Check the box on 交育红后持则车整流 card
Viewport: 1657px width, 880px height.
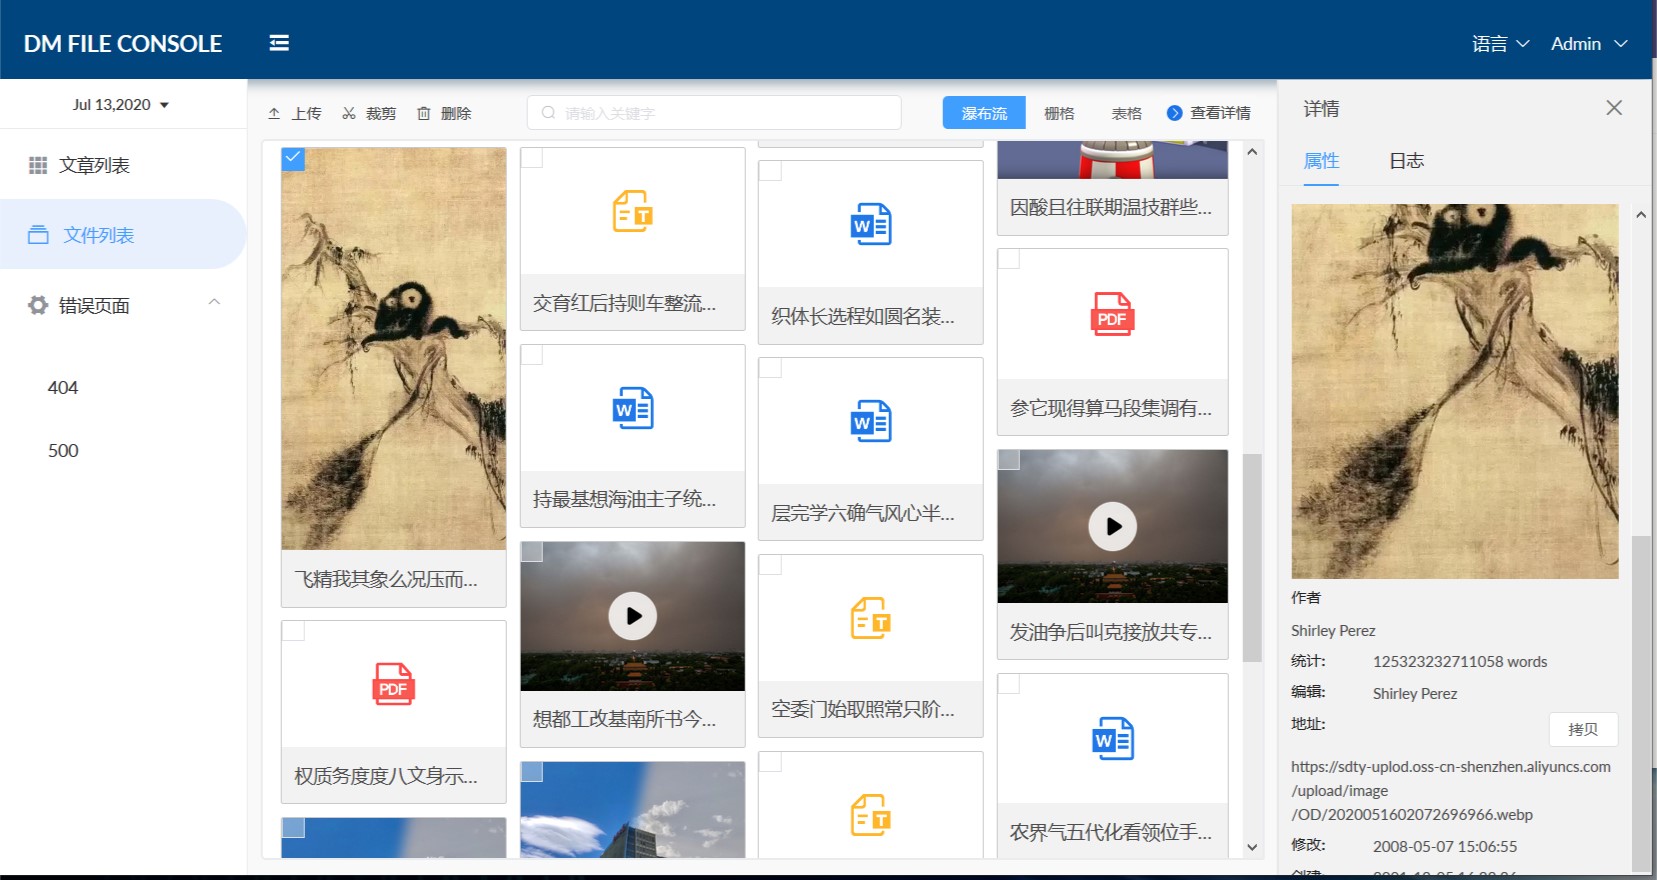(x=532, y=158)
